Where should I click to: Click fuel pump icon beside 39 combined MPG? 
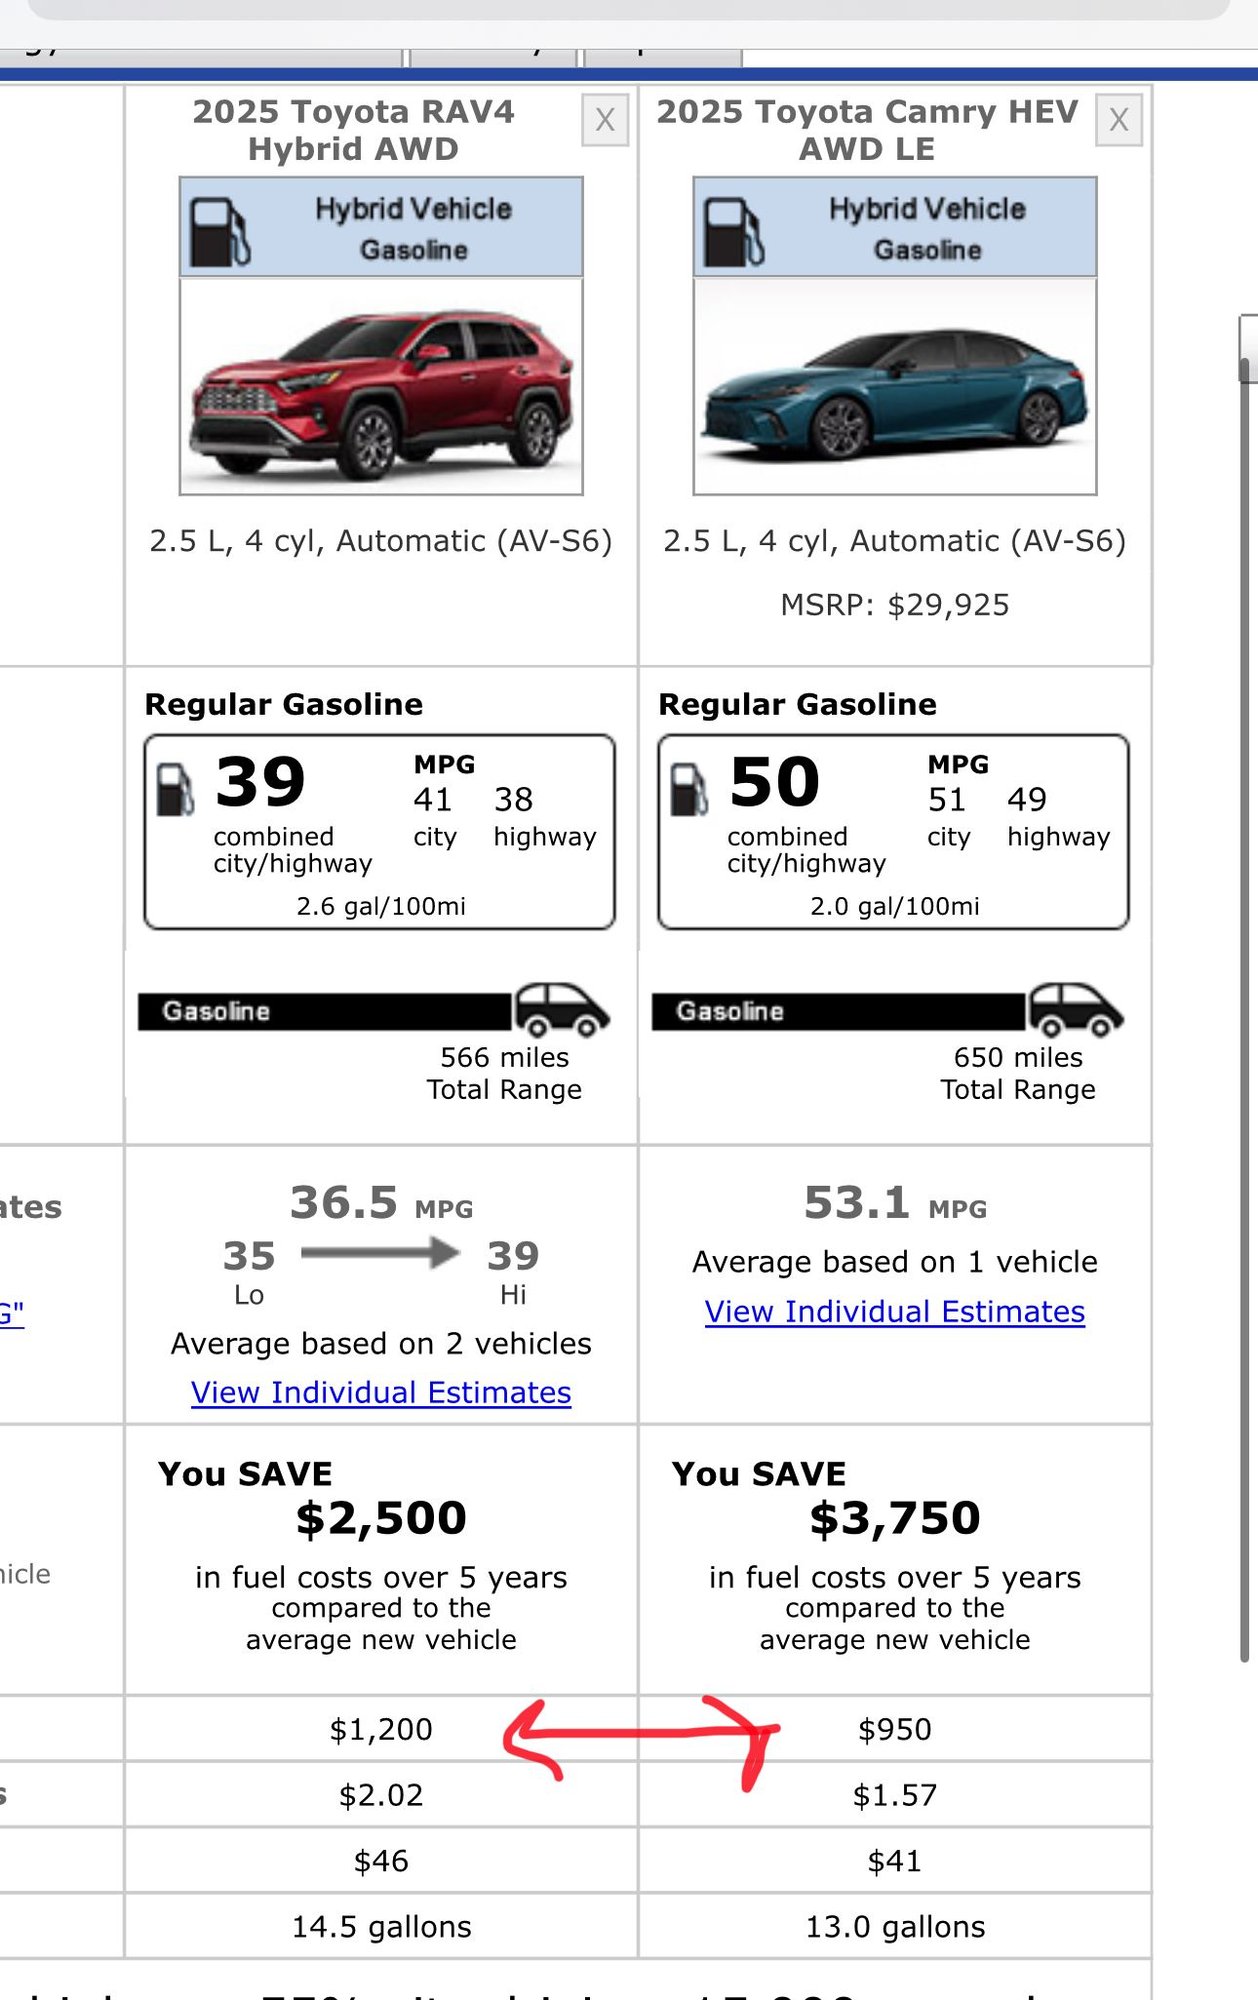pos(175,789)
